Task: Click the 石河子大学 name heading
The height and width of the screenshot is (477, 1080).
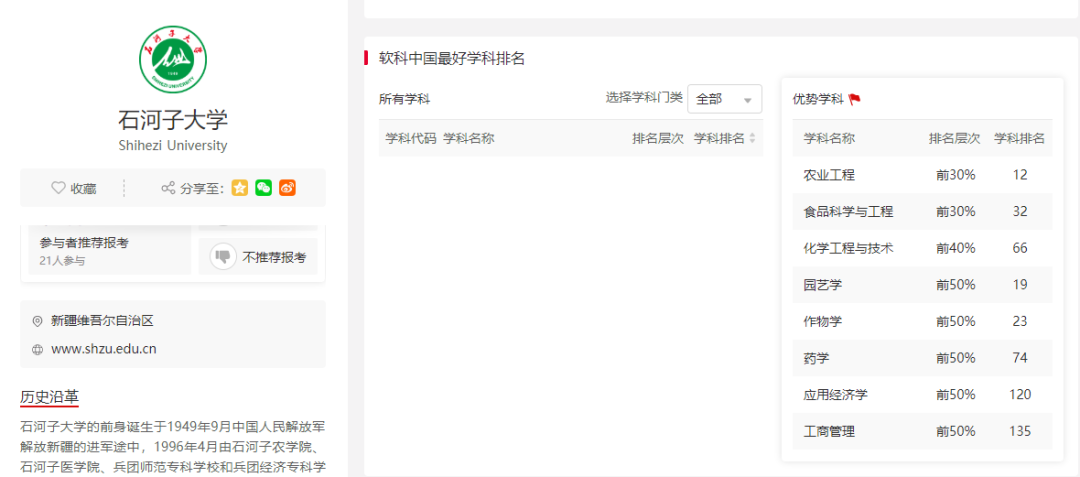Action: (x=173, y=120)
